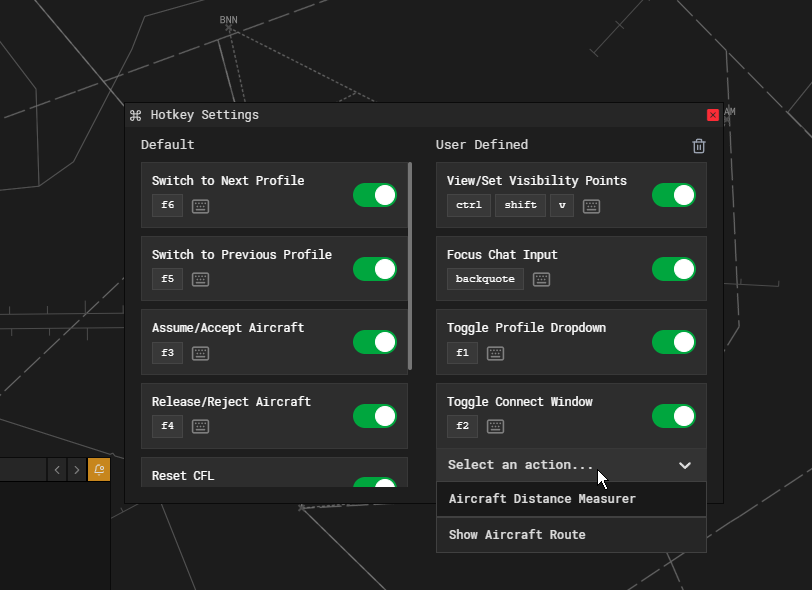
Task: Click chevron arrow on action selector
Action: 685,465
